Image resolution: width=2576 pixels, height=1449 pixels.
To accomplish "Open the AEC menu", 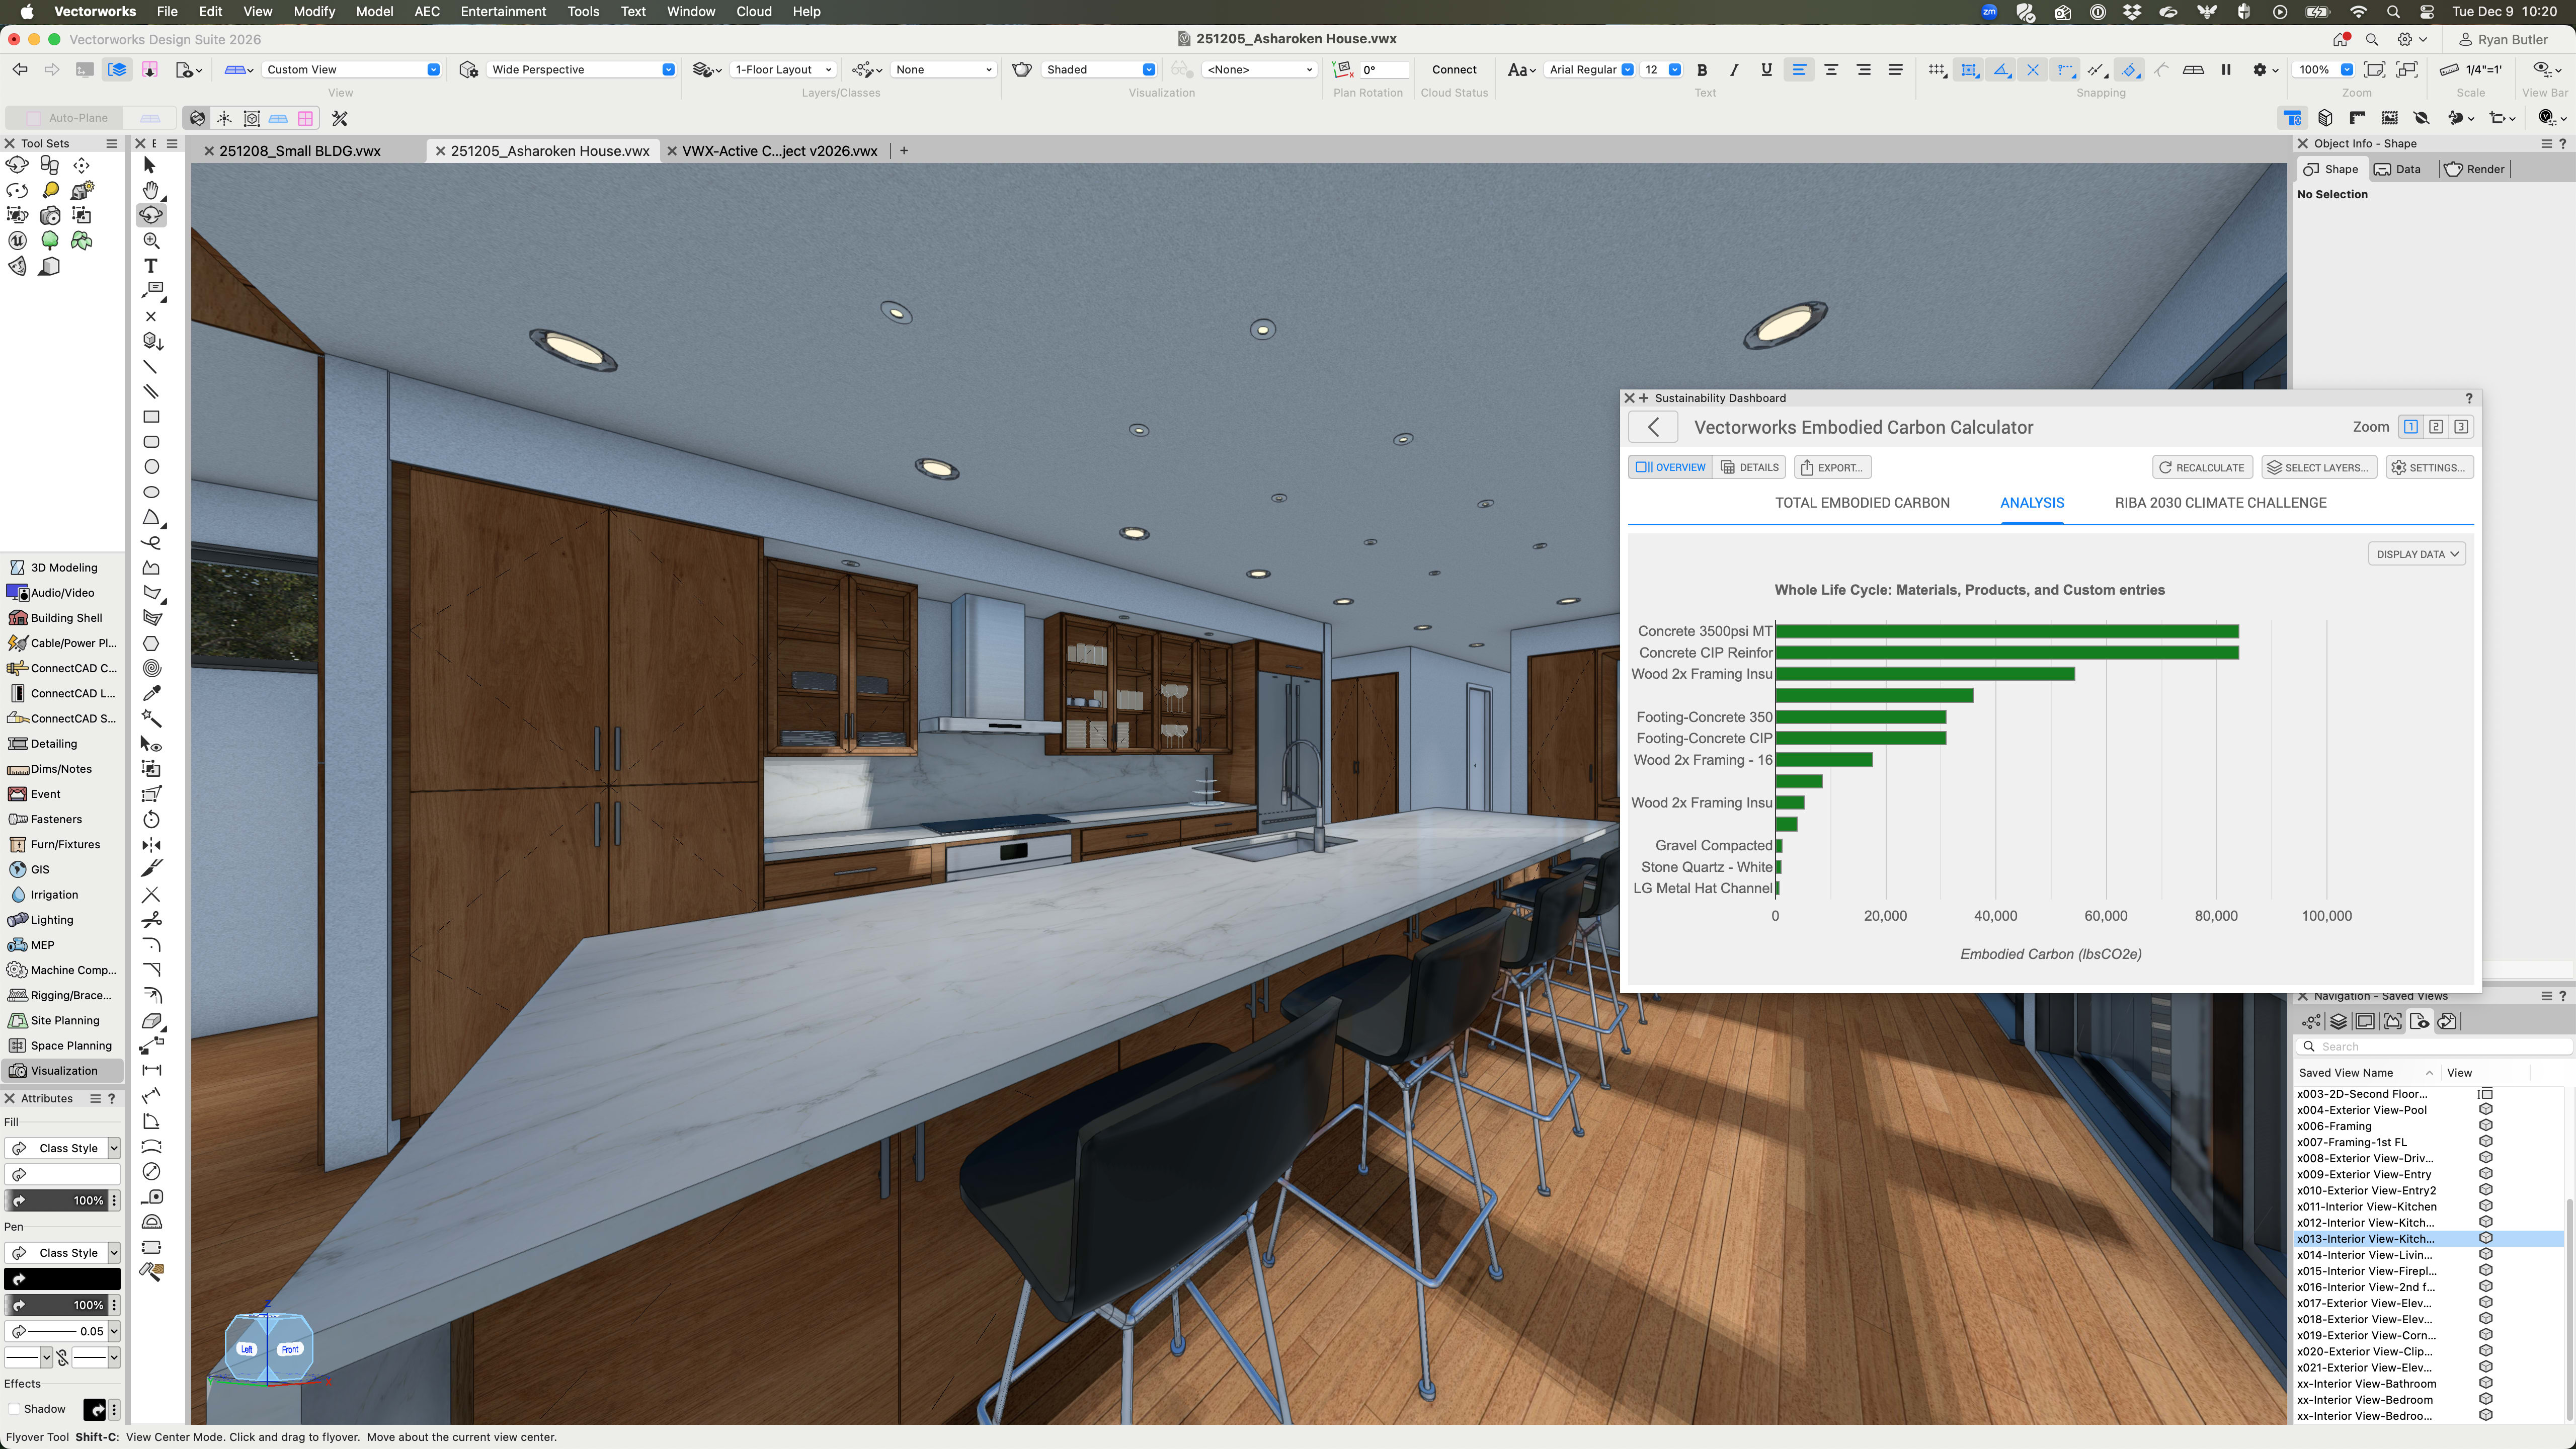I will pyautogui.click(x=427, y=11).
